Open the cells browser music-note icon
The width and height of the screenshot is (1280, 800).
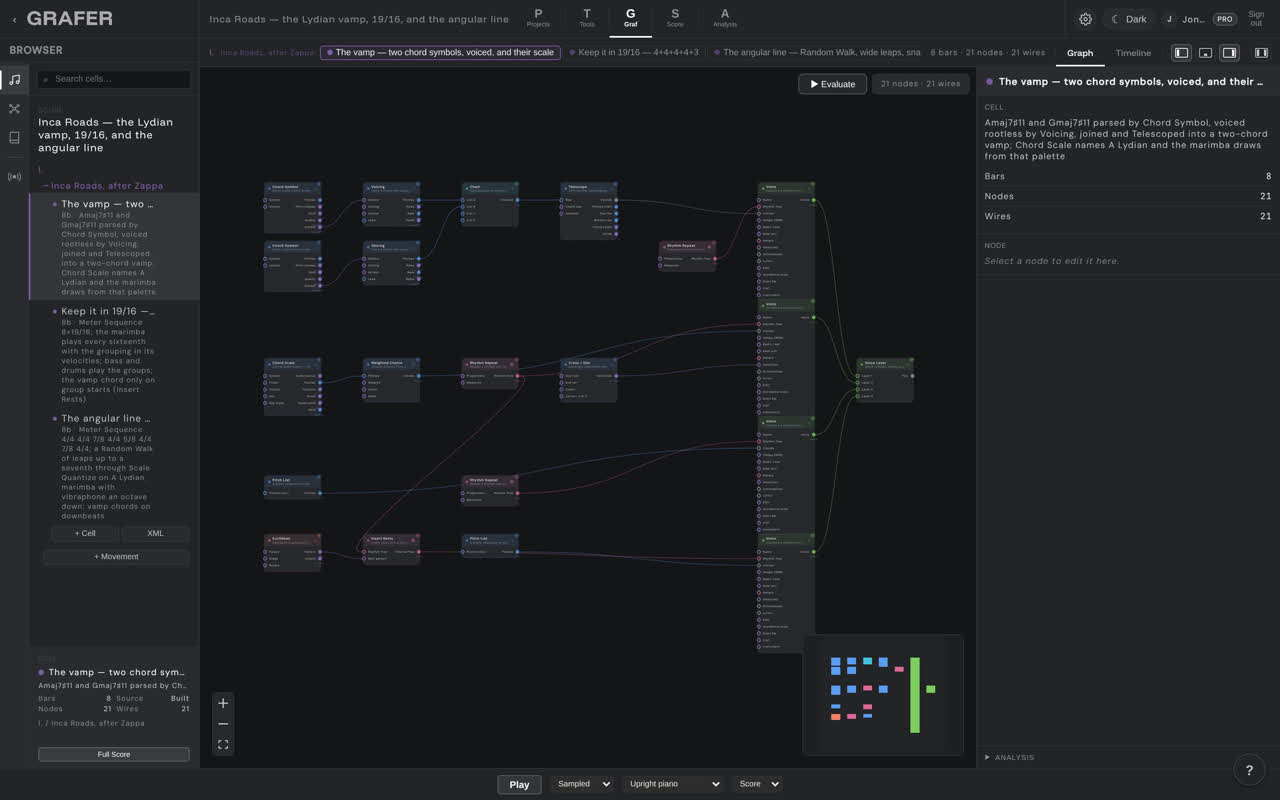tap(14, 79)
